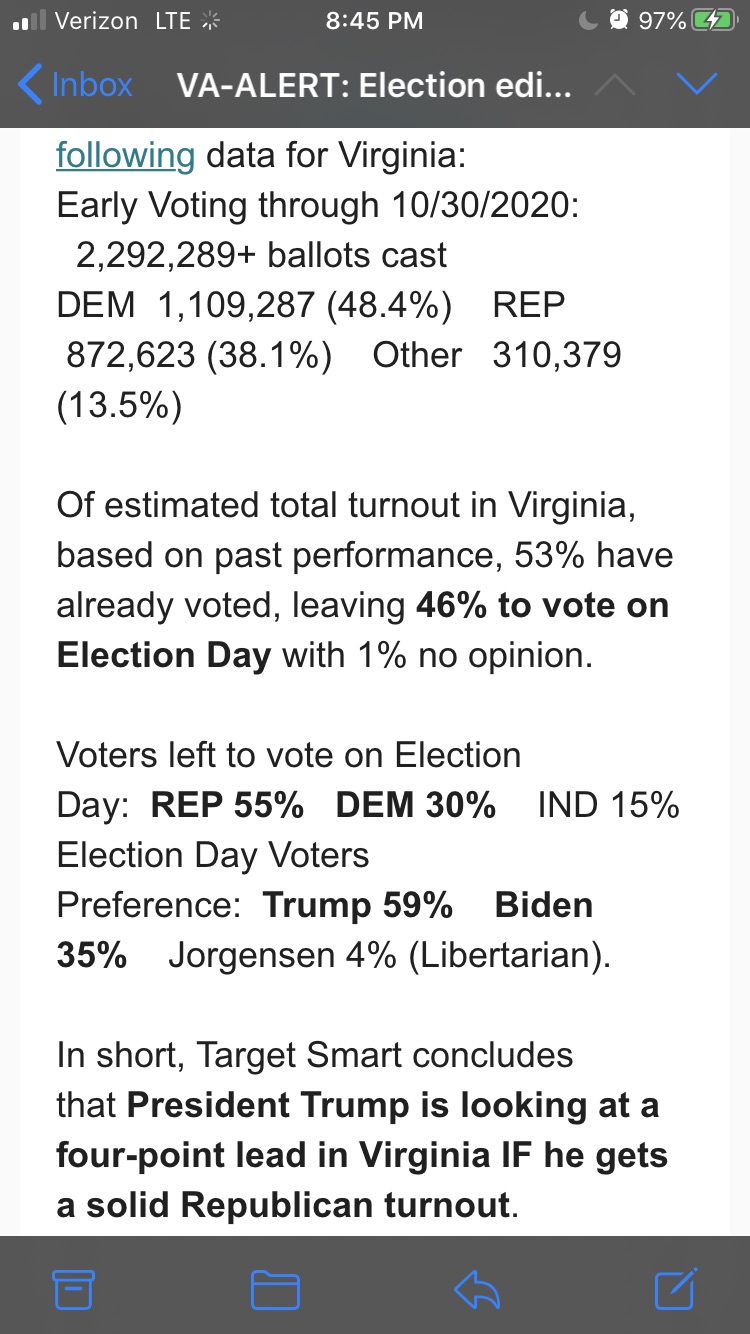Viewport: 750px width, 1334px height.
Task: Tap the 8:45 PM clock in the status bar
Action: [x=374, y=20]
